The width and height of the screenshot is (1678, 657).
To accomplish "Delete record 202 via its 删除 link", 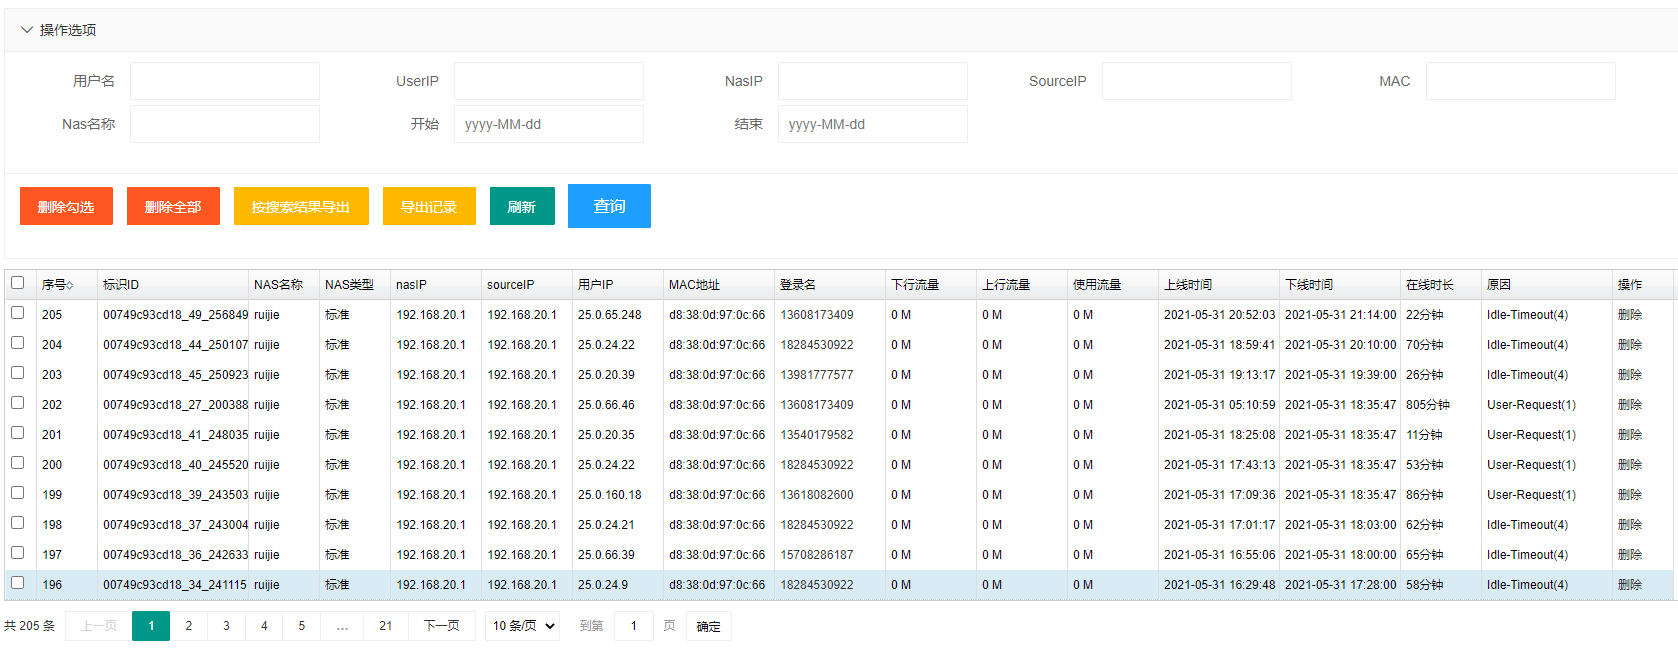I will click(x=1630, y=405).
